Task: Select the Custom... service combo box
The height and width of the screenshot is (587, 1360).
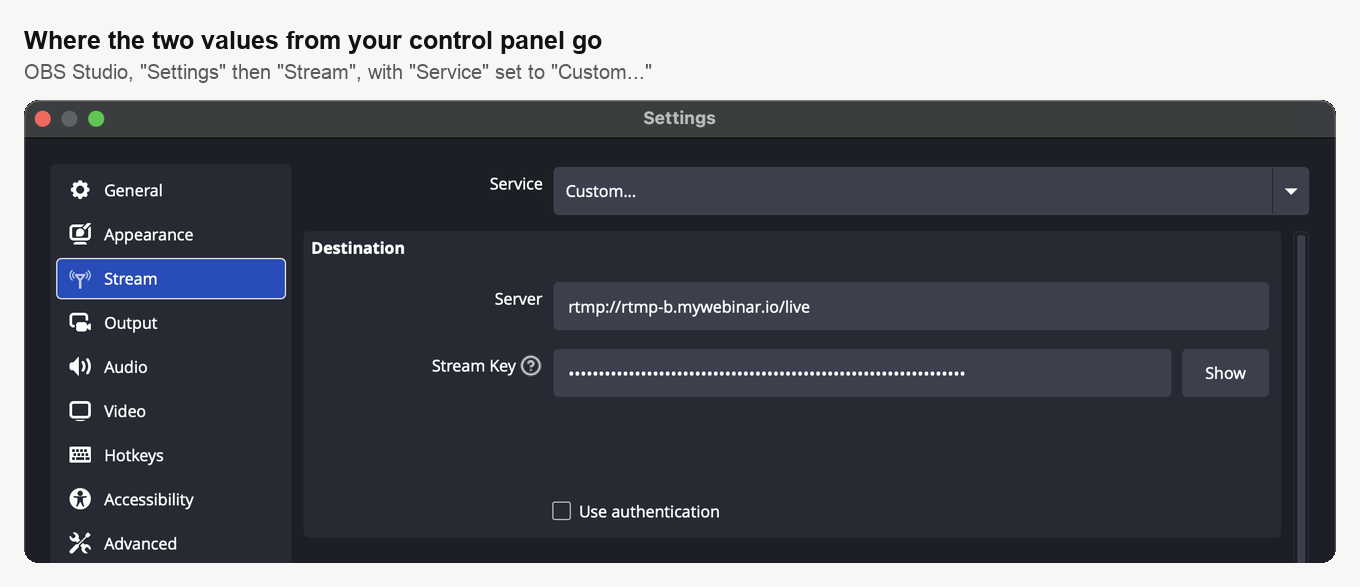Action: 931,191
